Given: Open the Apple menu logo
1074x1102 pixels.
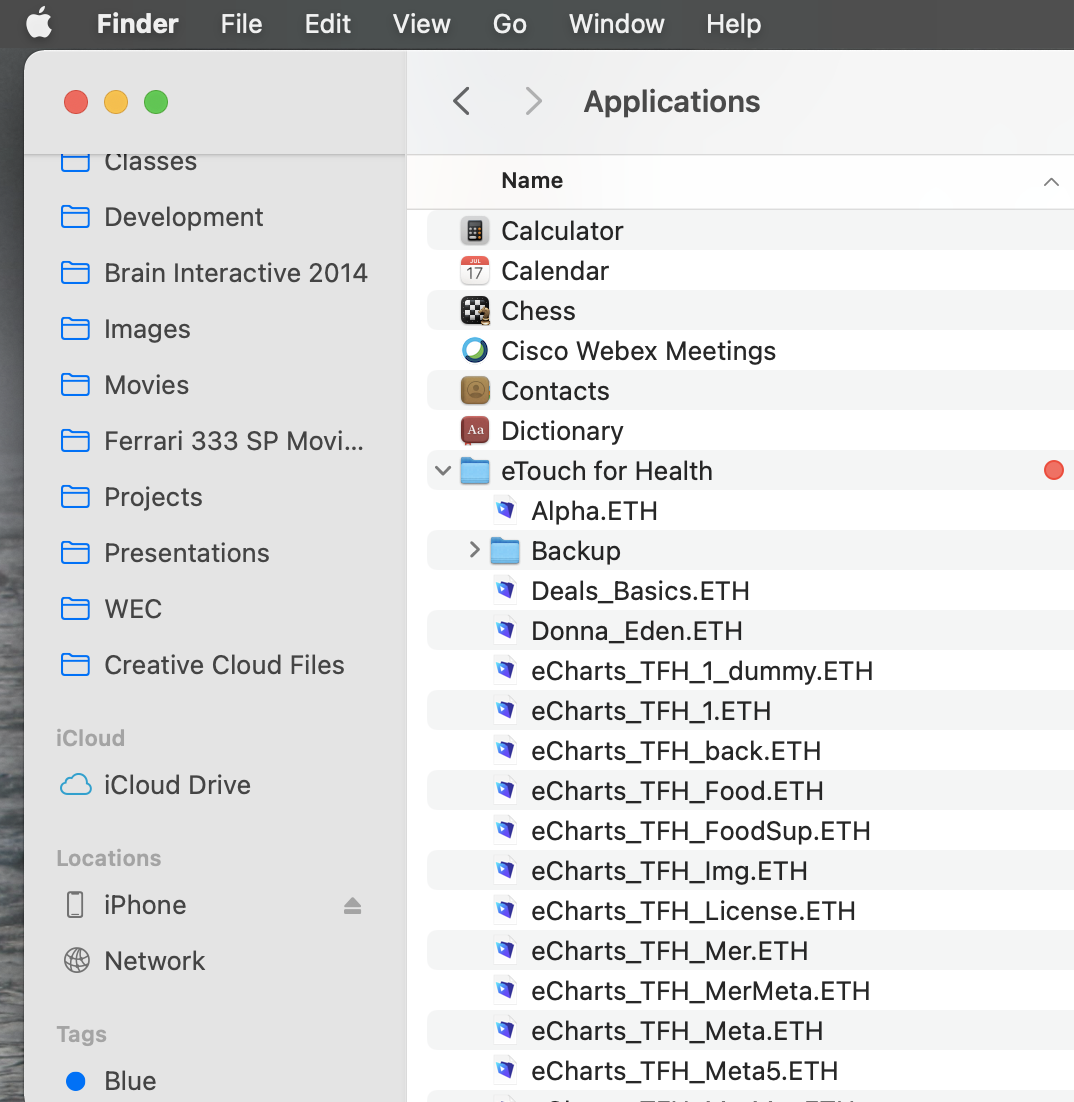Looking at the screenshot, I should coord(39,23).
